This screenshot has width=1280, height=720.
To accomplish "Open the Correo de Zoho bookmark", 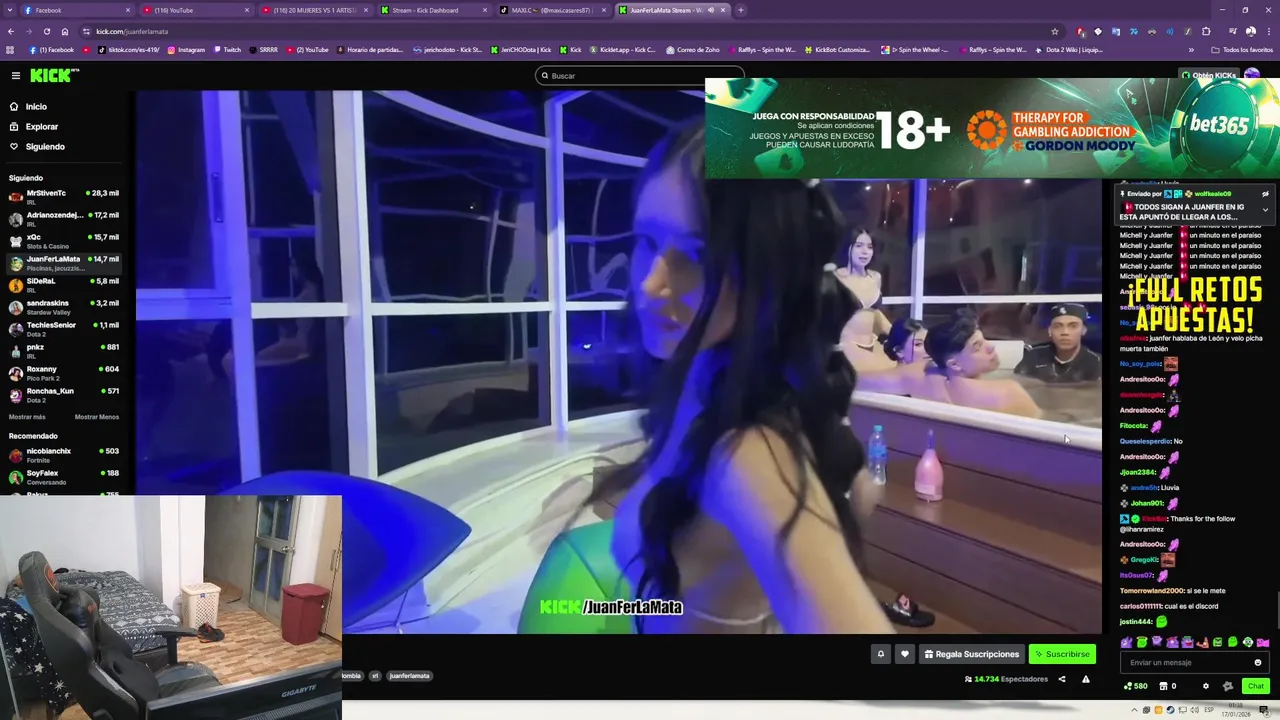I will [692, 49].
